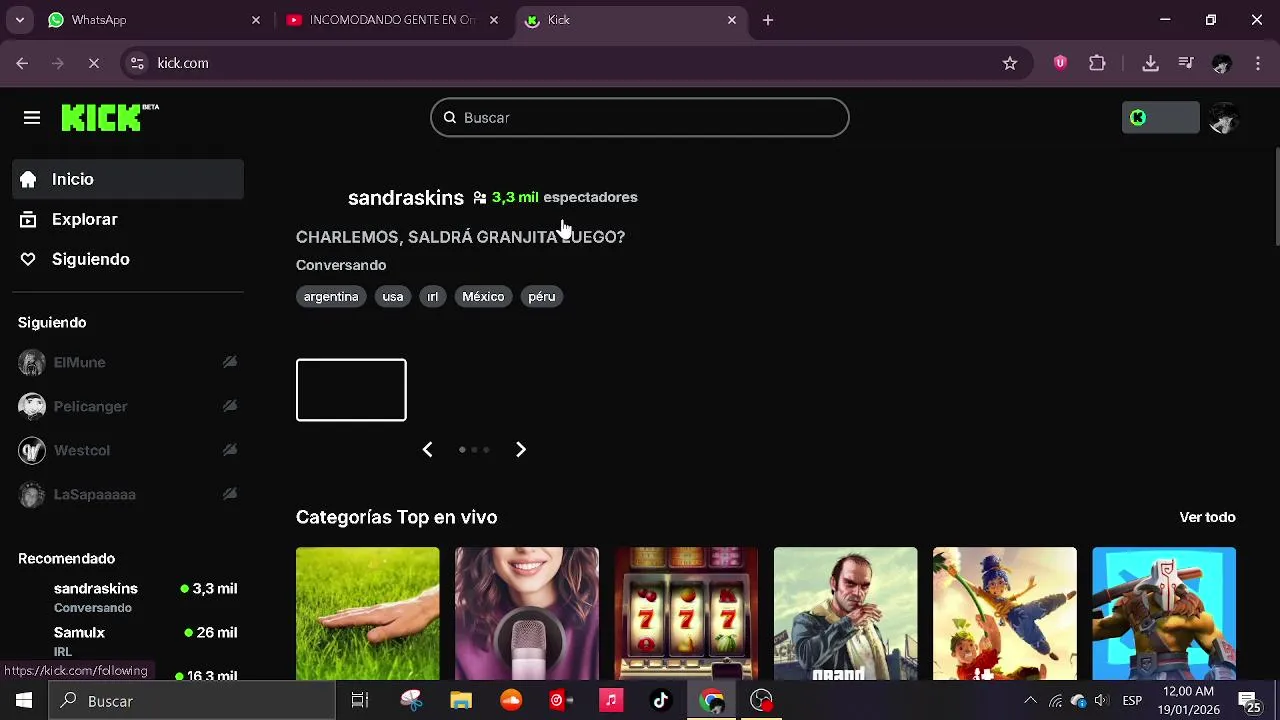Go back to previous page

22,63
